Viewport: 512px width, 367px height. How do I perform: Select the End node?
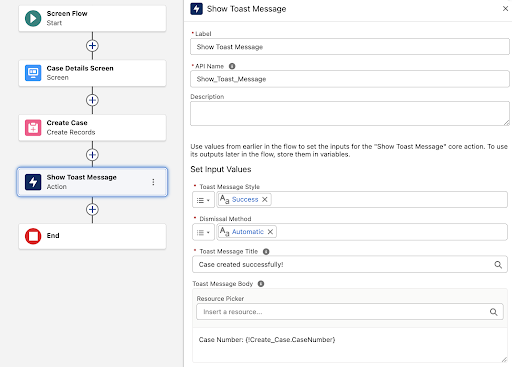(92, 236)
